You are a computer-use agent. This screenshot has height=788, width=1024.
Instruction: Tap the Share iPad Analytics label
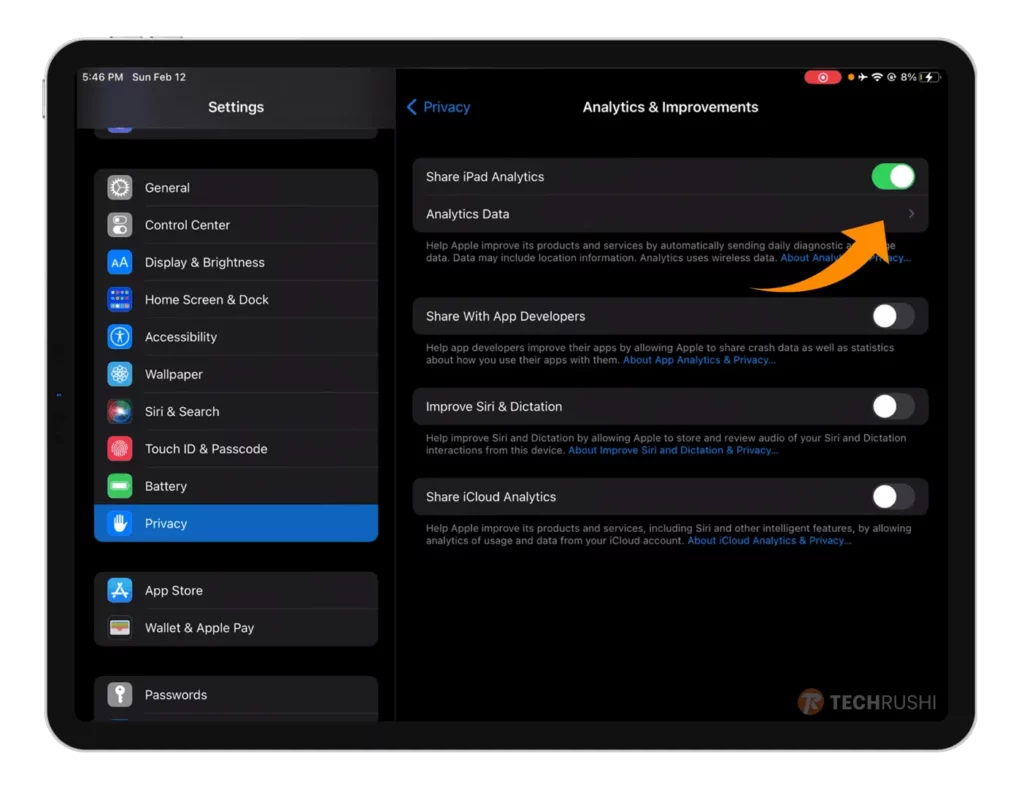point(485,176)
